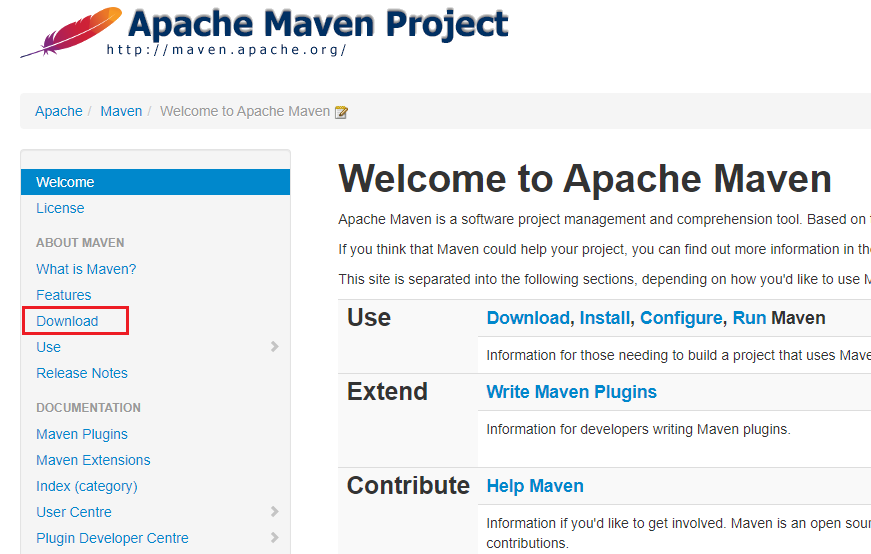The height and width of the screenshot is (554, 871).
Task: Click the 'Welcome to Apache Maven' breadcrumb text
Action: point(245,111)
